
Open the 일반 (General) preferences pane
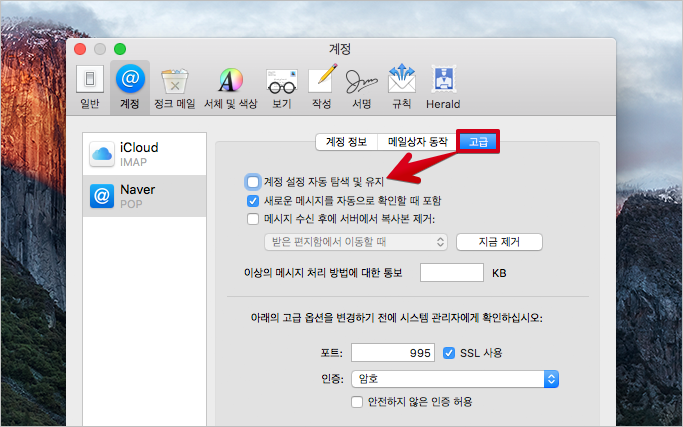[x=90, y=87]
